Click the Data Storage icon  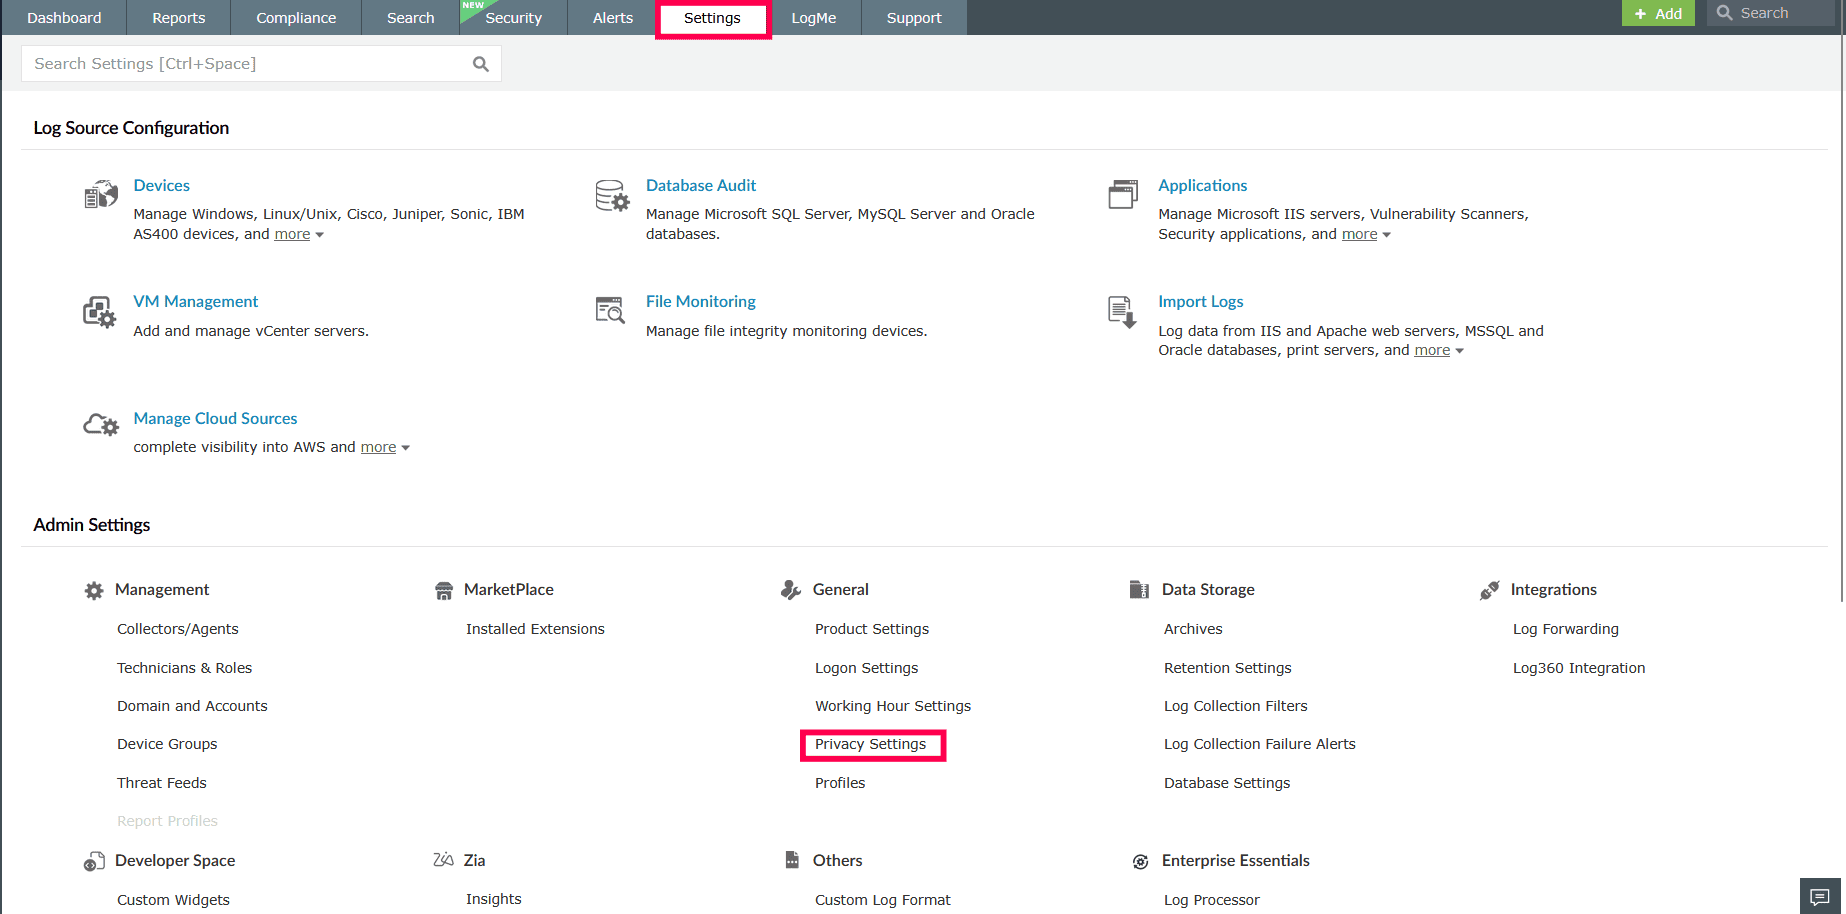1139,590
